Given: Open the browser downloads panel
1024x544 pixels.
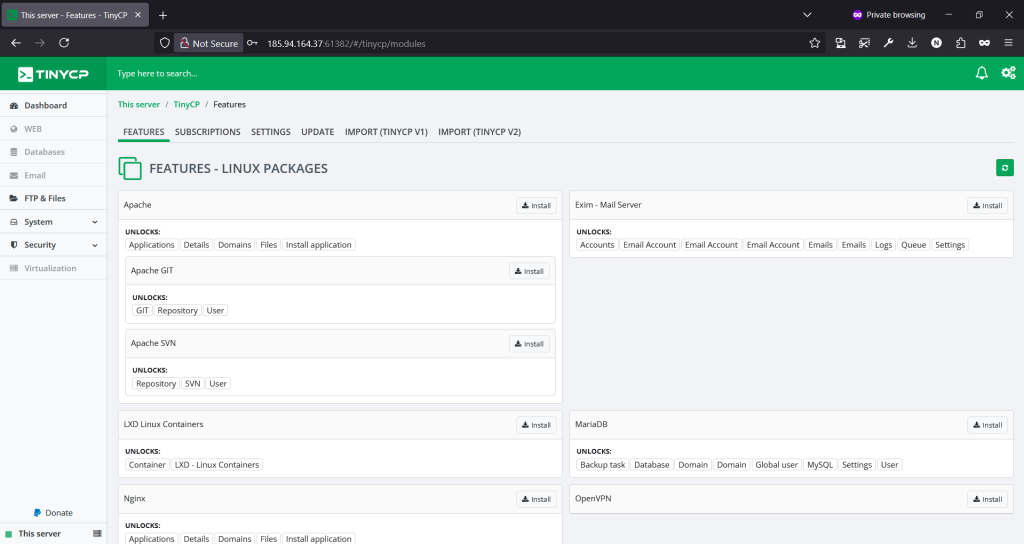Looking at the screenshot, I should pyautogui.click(x=912, y=43).
